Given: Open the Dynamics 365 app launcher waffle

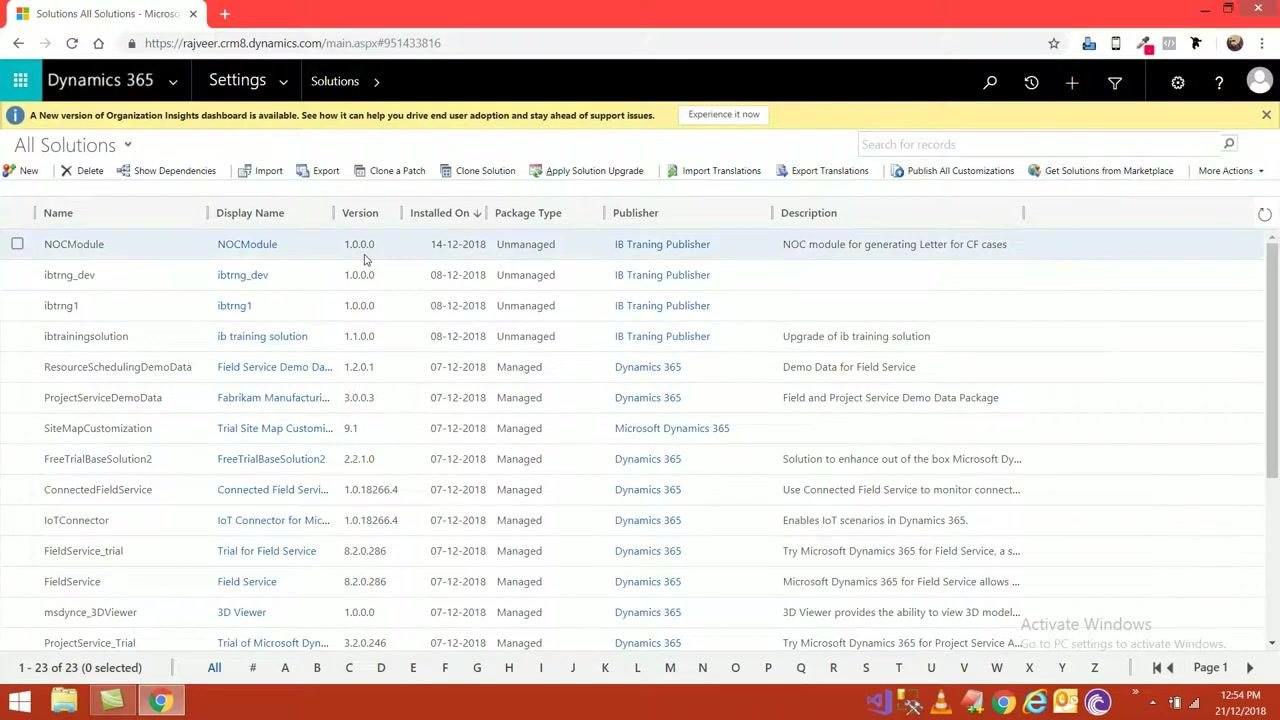Looking at the screenshot, I should pyautogui.click(x=20, y=81).
